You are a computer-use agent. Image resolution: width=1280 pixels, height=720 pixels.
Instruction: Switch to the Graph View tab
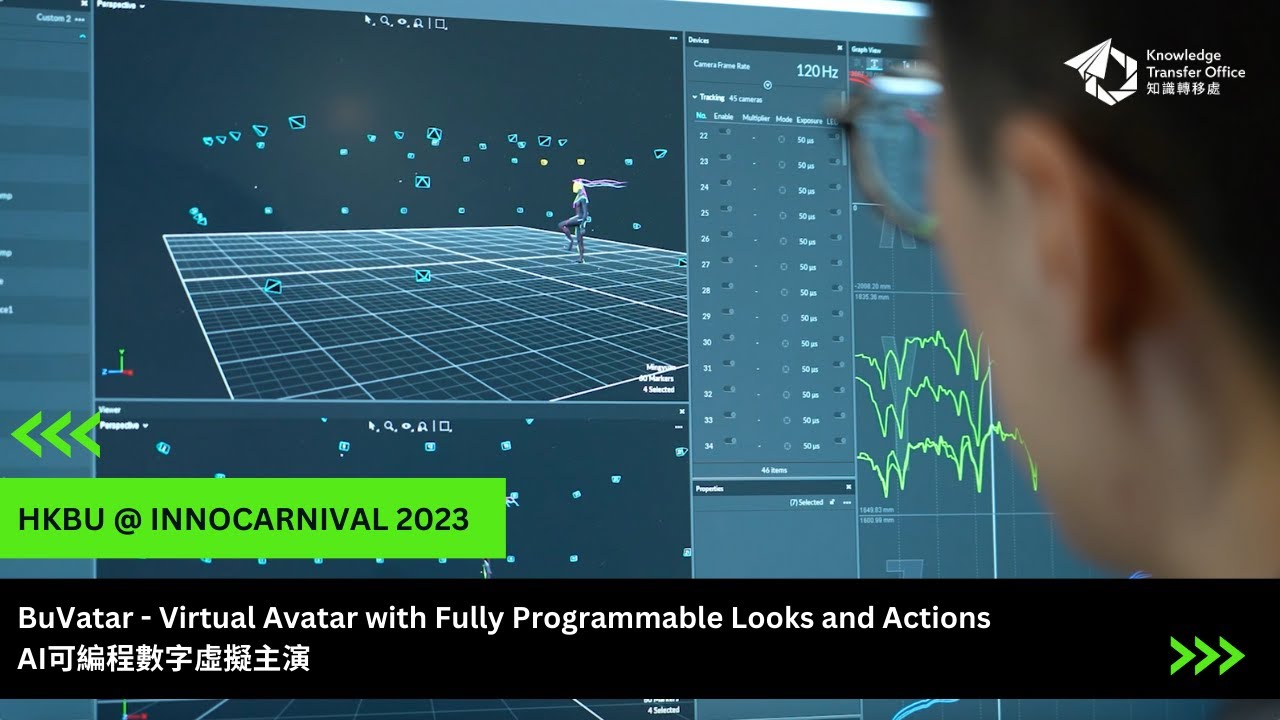[866, 48]
